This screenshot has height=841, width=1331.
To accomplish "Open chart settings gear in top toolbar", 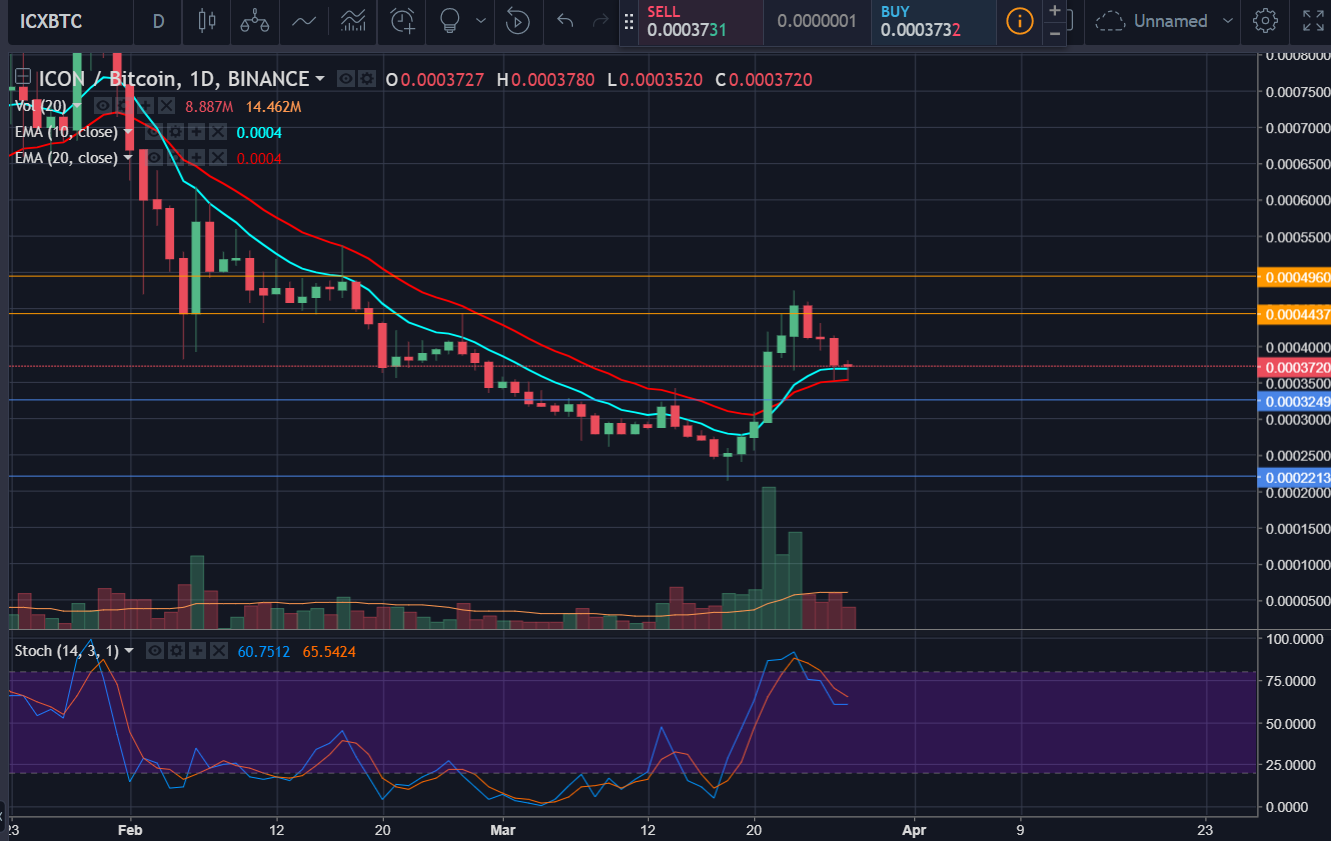I will 1265,20.
